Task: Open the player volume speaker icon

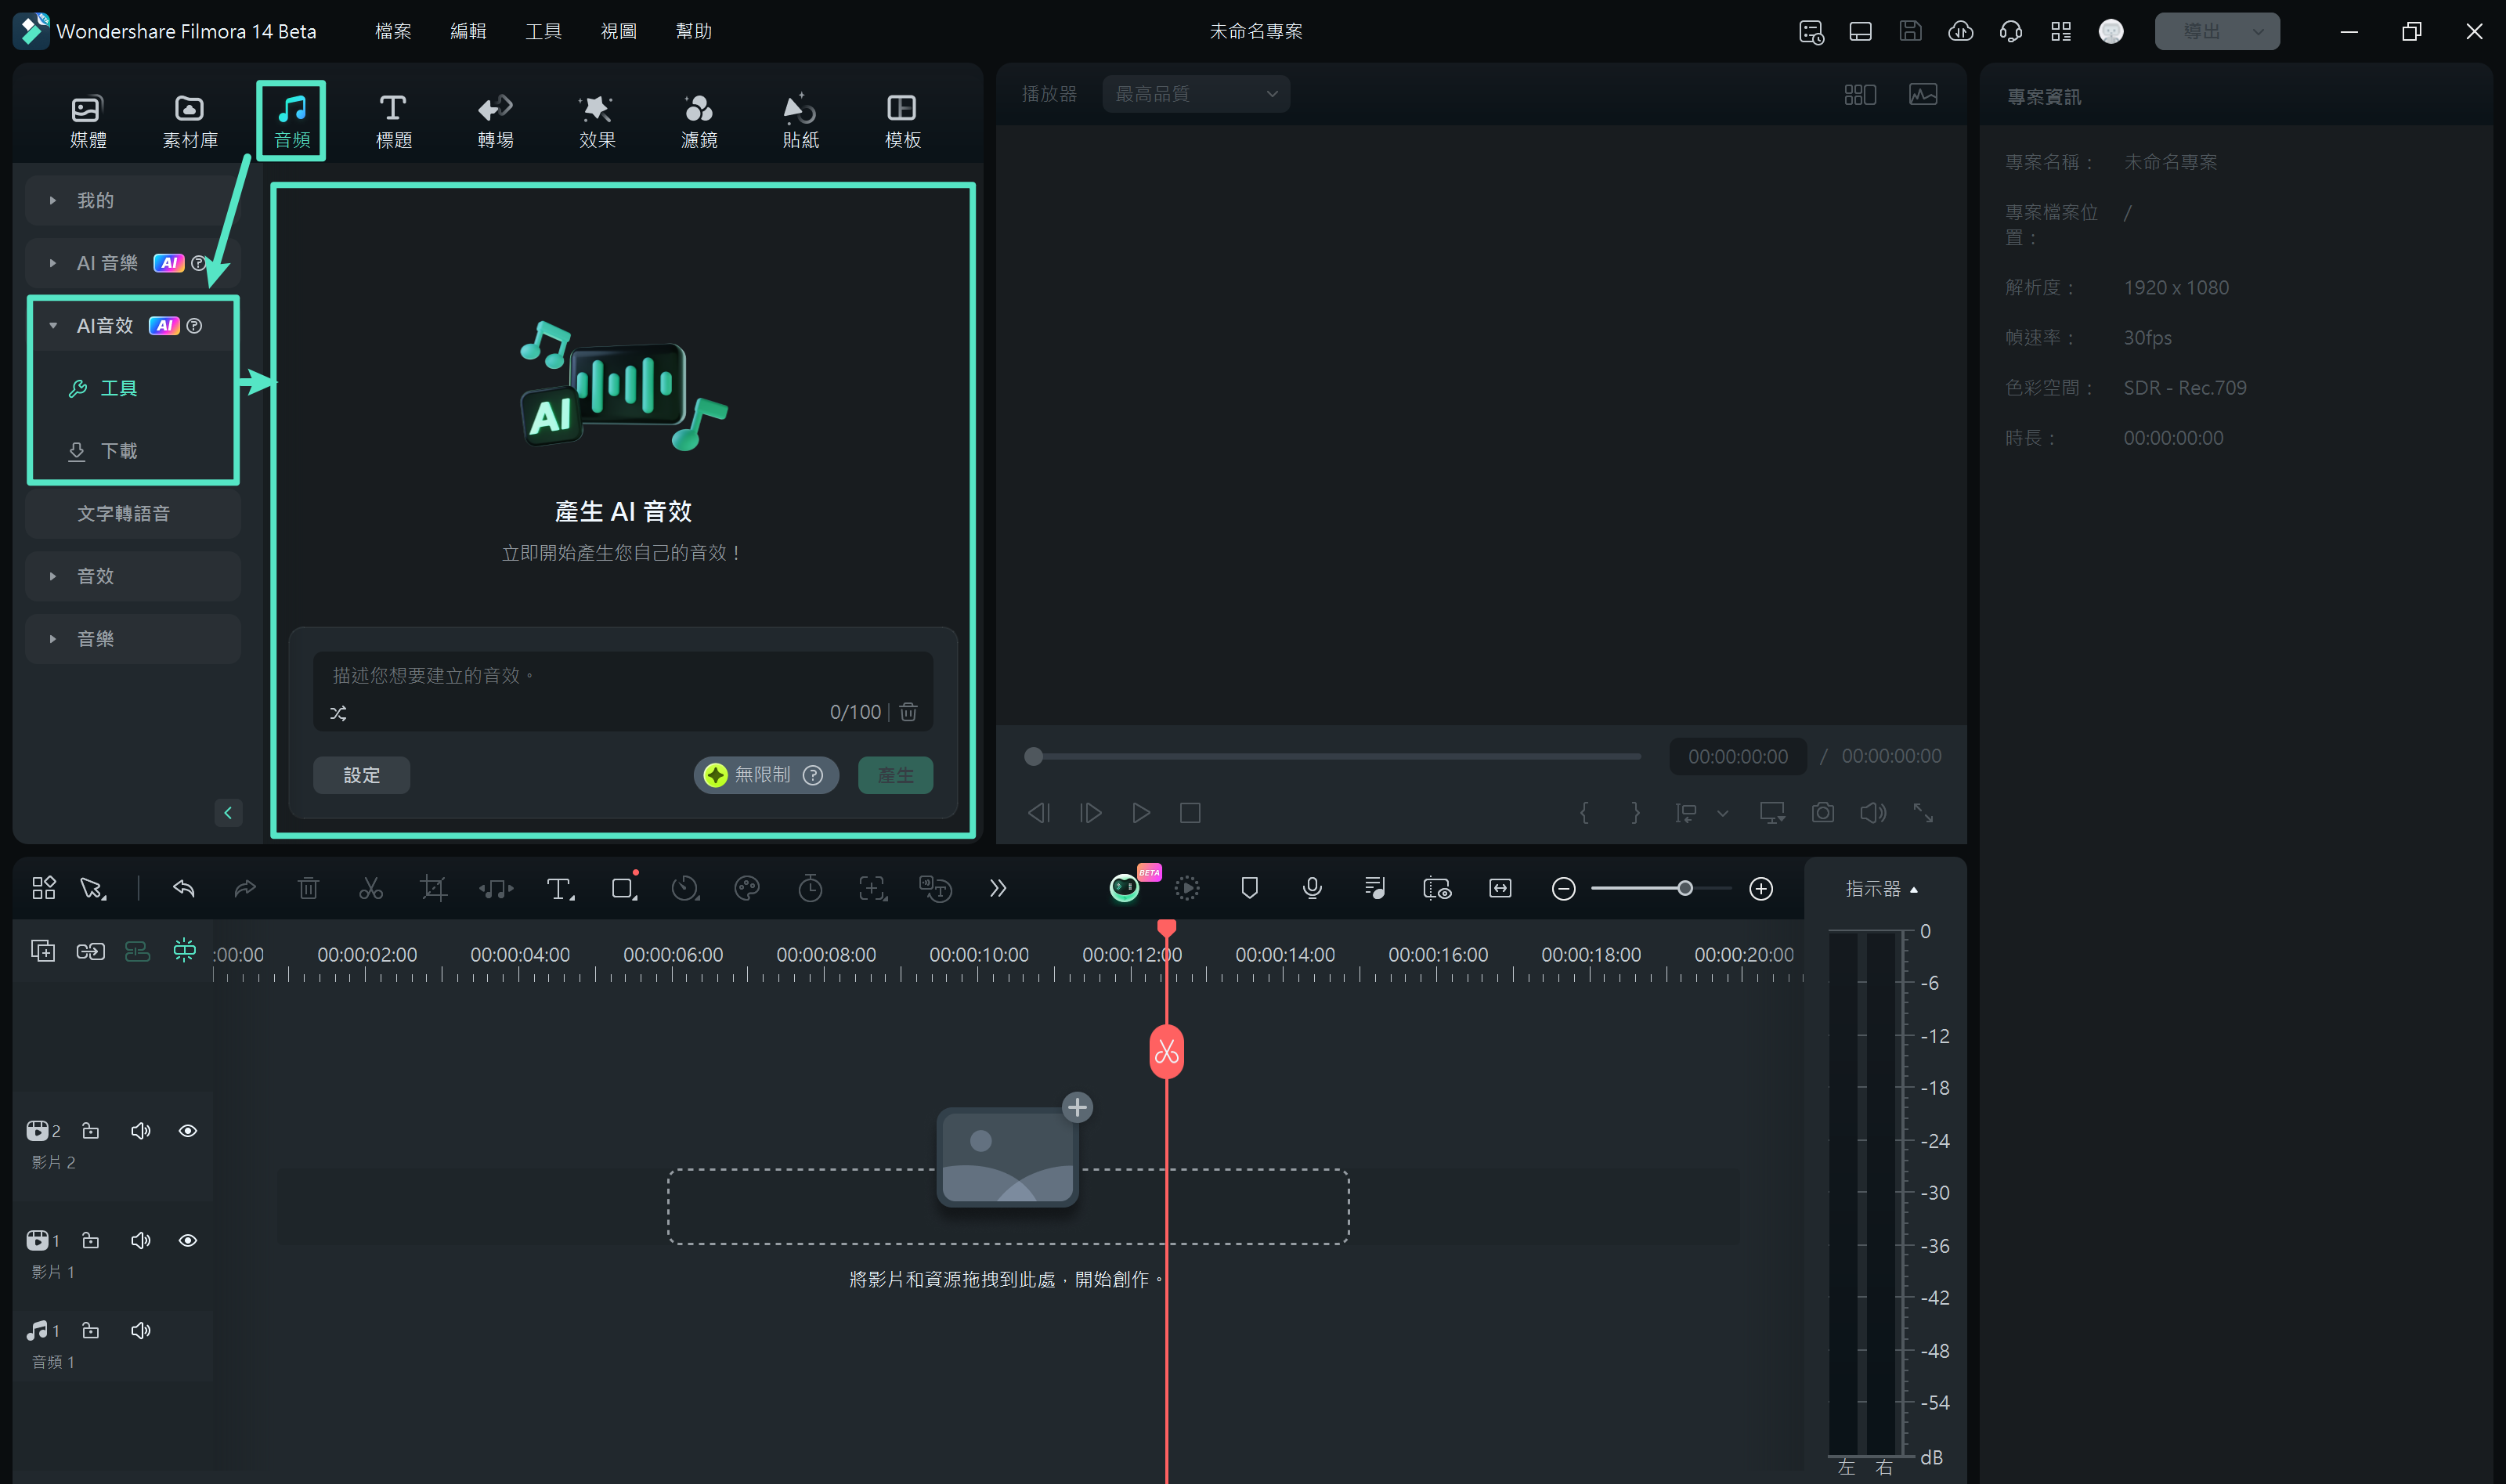Action: tap(1872, 813)
